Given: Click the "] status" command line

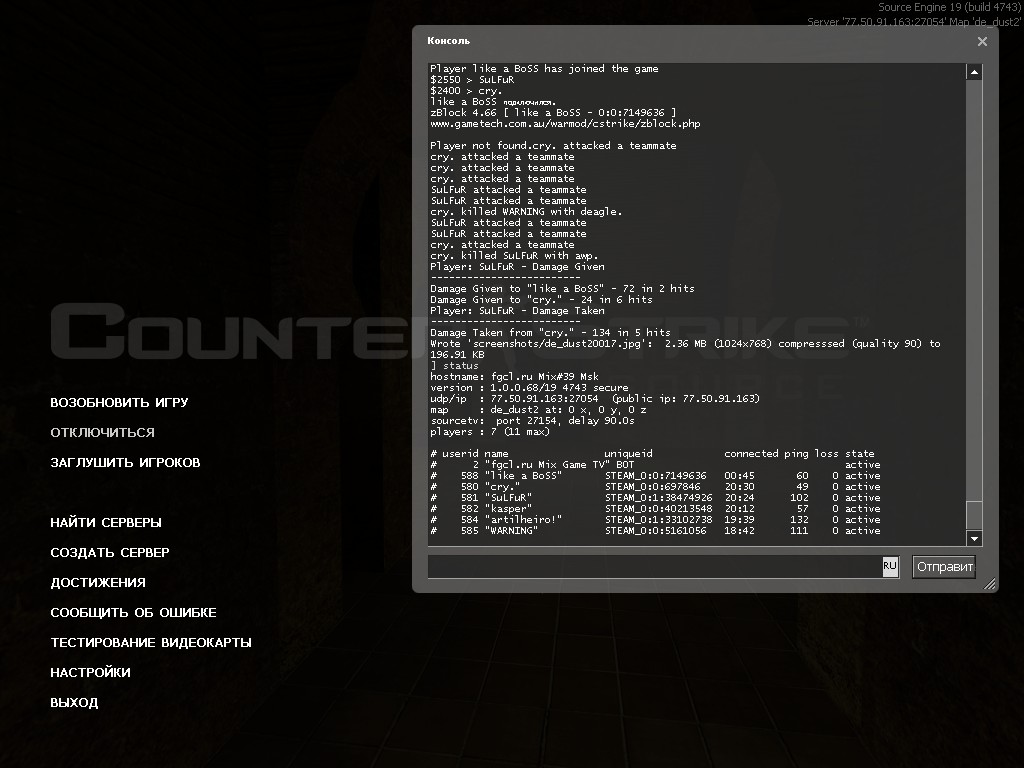Looking at the screenshot, I should click(455, 365).
